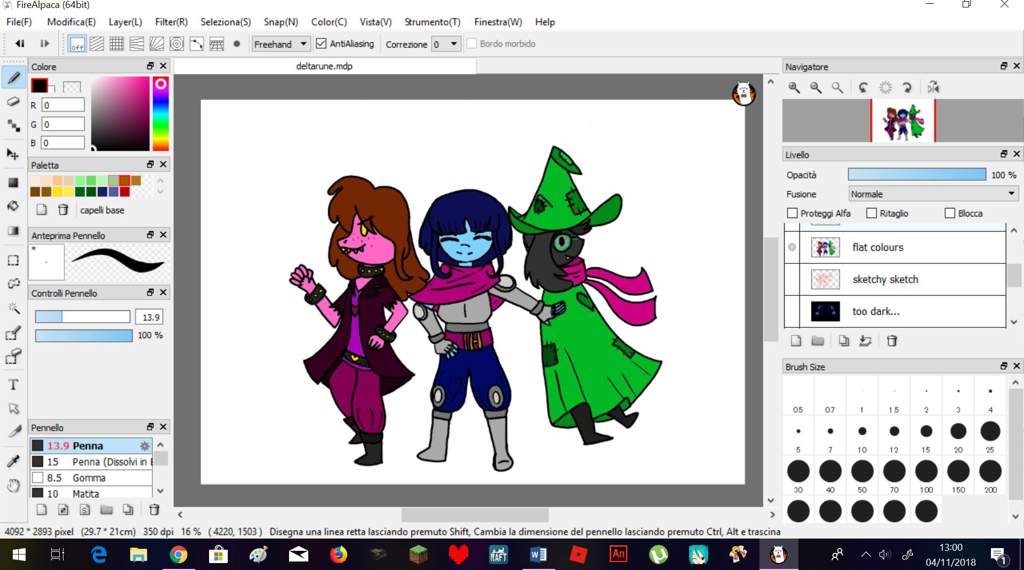Image resolution: width=1024 pixels, height=570 pixels.
Task: Open Firefox from the taskbar
Action: 338,555
